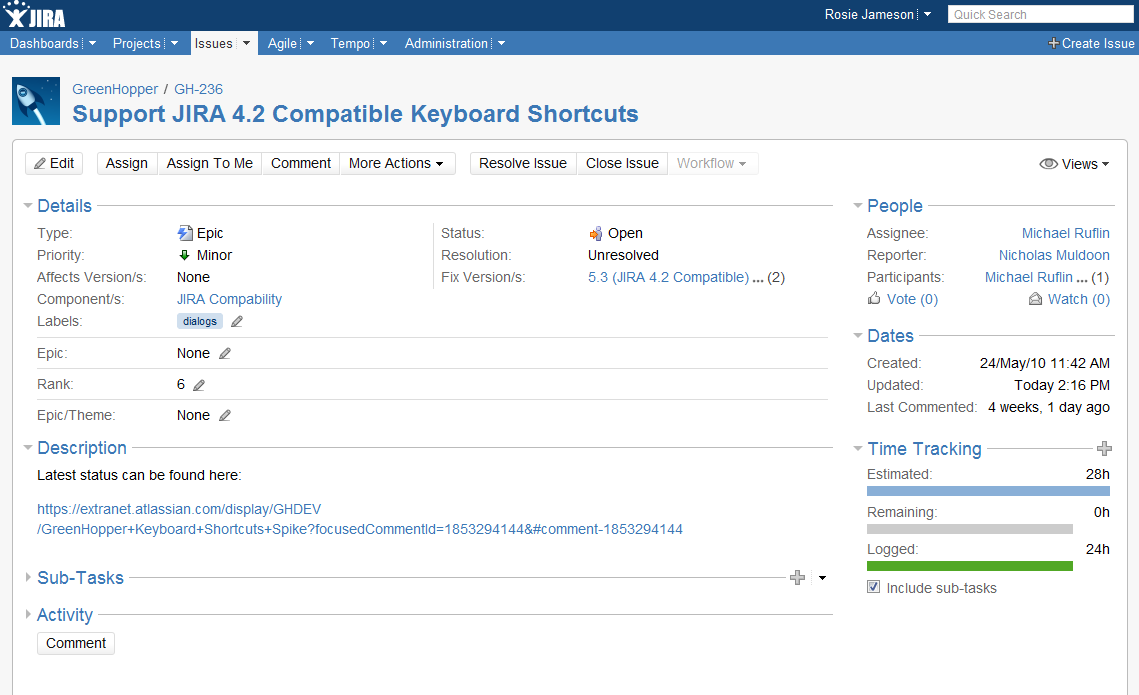Open the Administration menu
1139x695 pixels.
[x=446, y=44]
